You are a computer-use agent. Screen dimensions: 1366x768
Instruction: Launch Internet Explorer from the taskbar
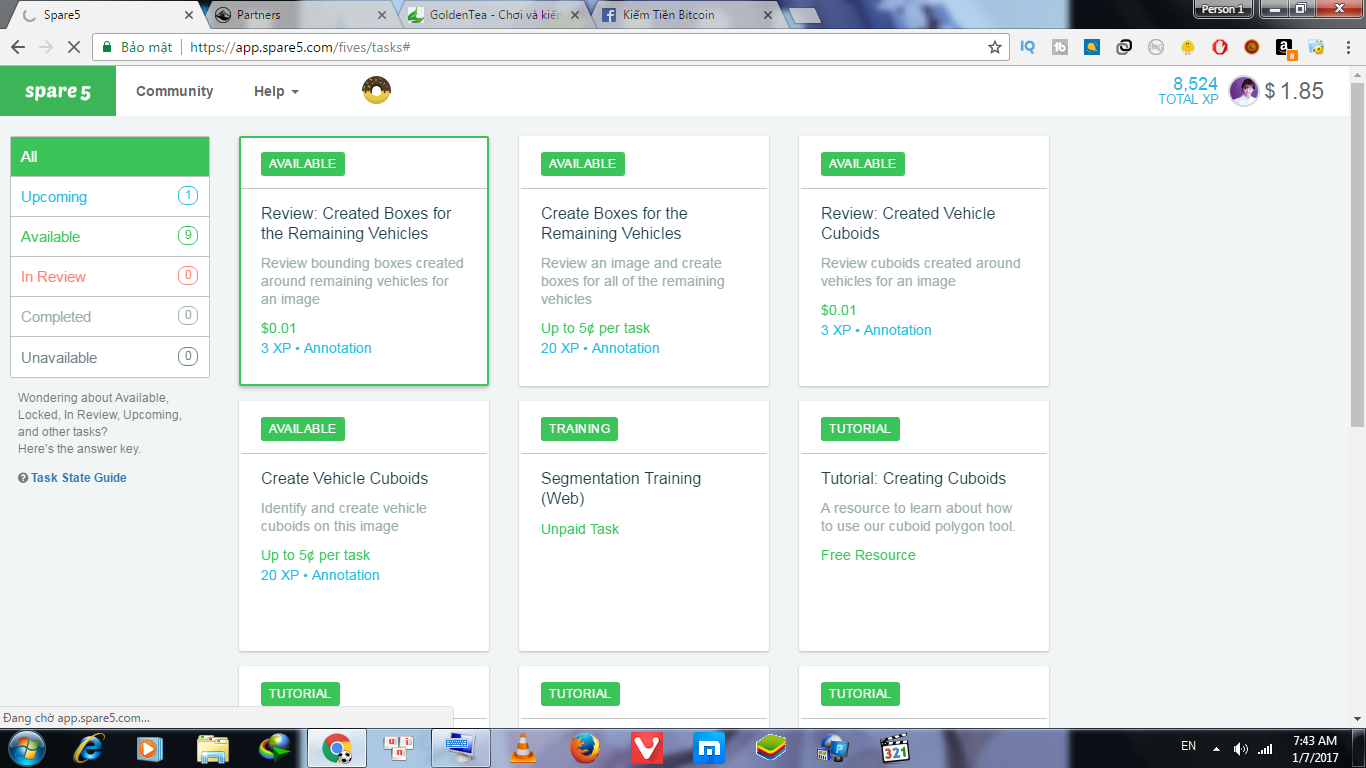[x=90, y=748]
